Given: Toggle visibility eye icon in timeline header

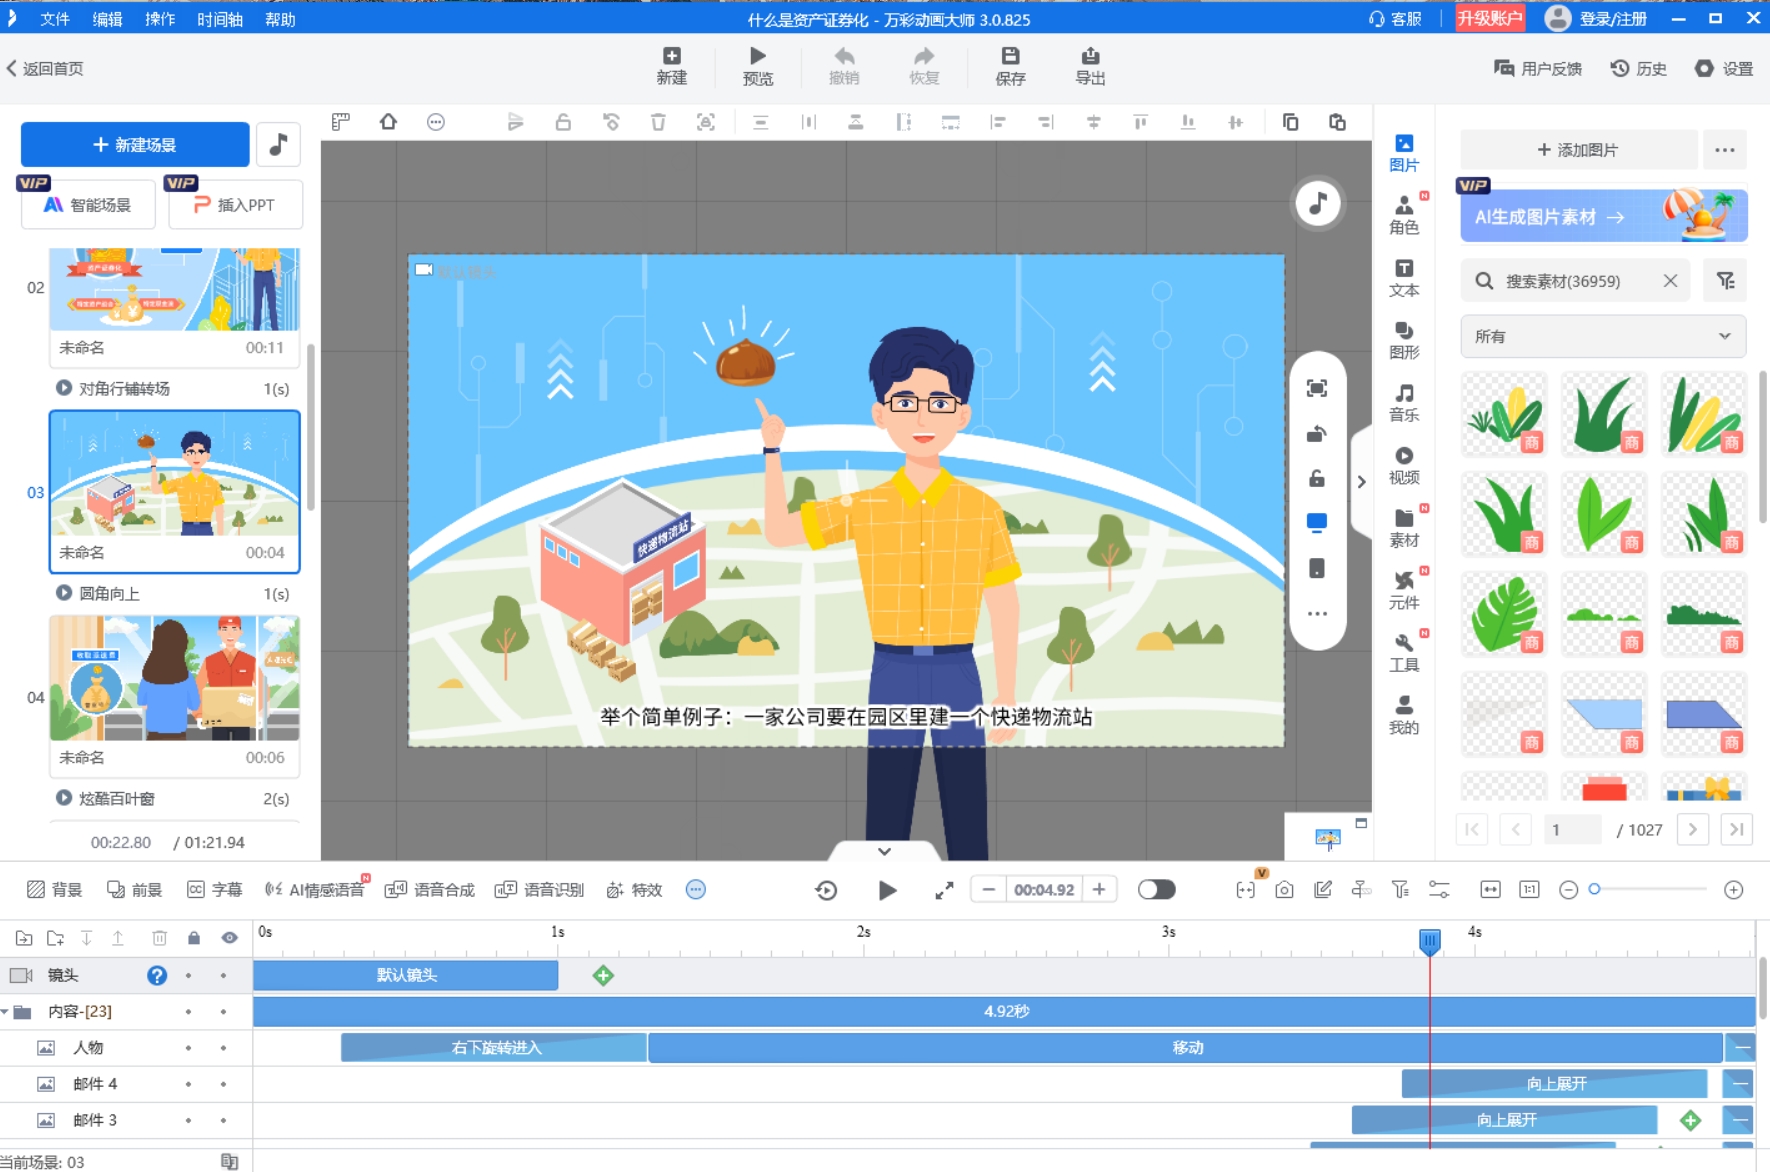Looking at the screenshot, I should pos(229,938).
